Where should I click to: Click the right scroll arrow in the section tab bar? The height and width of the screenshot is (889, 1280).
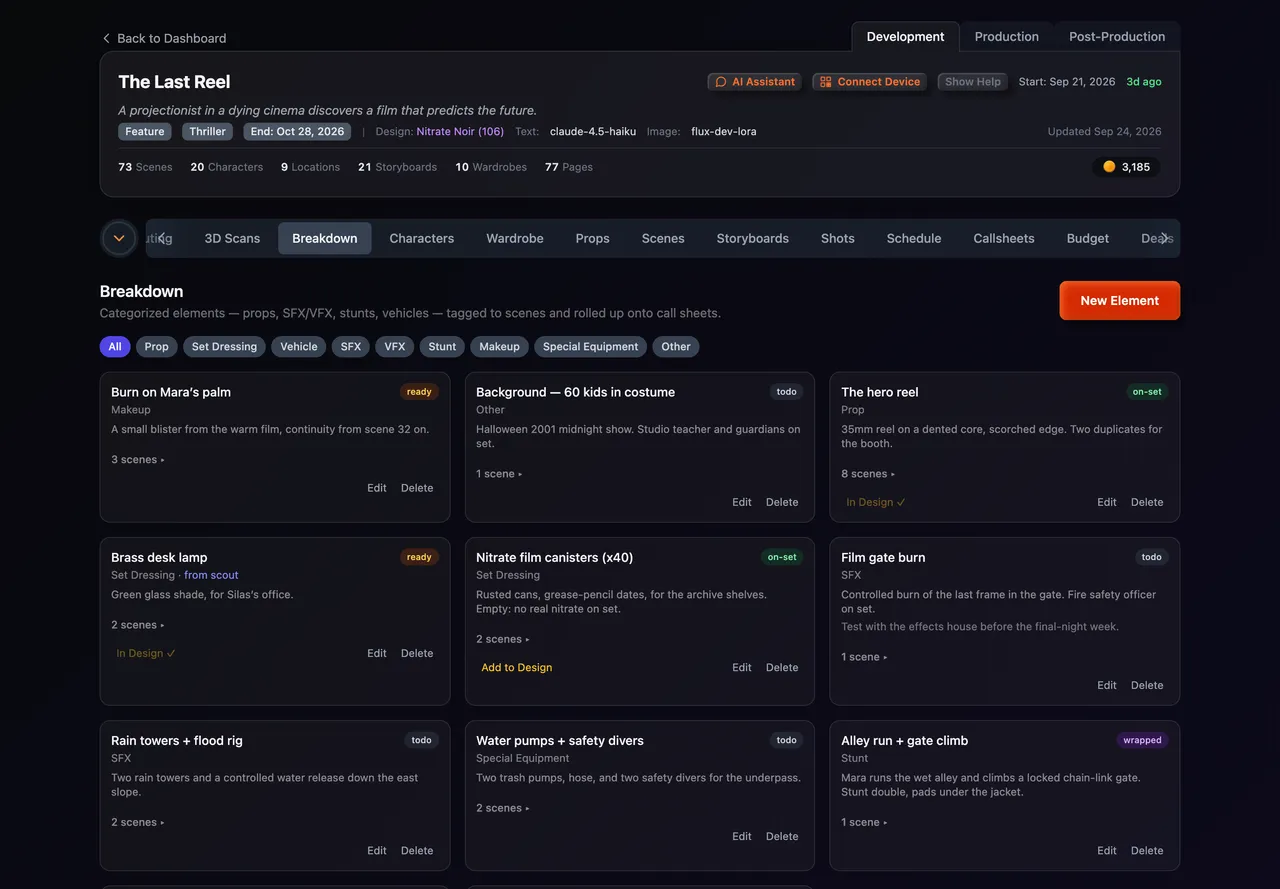coord(1164,238)
